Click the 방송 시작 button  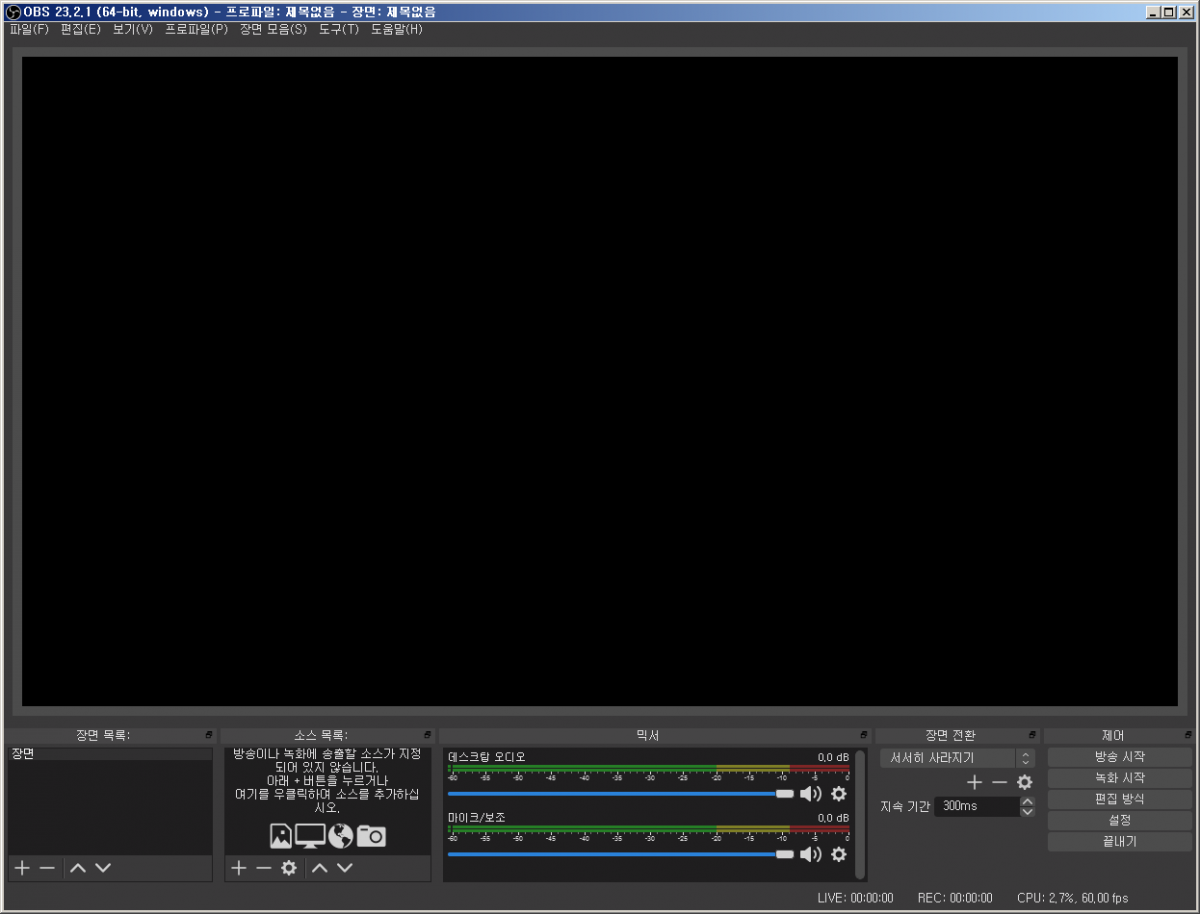[x=1120, y=757]
